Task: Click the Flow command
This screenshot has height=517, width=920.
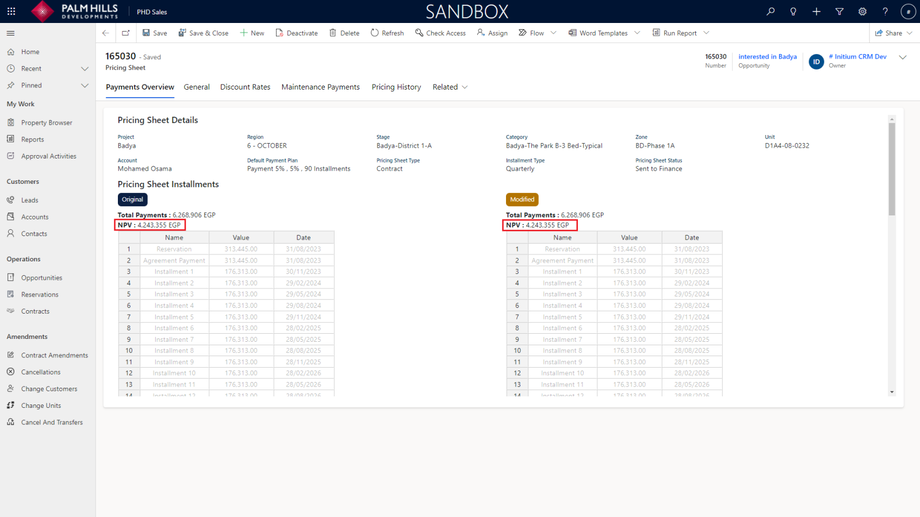Action: point(532,33)
